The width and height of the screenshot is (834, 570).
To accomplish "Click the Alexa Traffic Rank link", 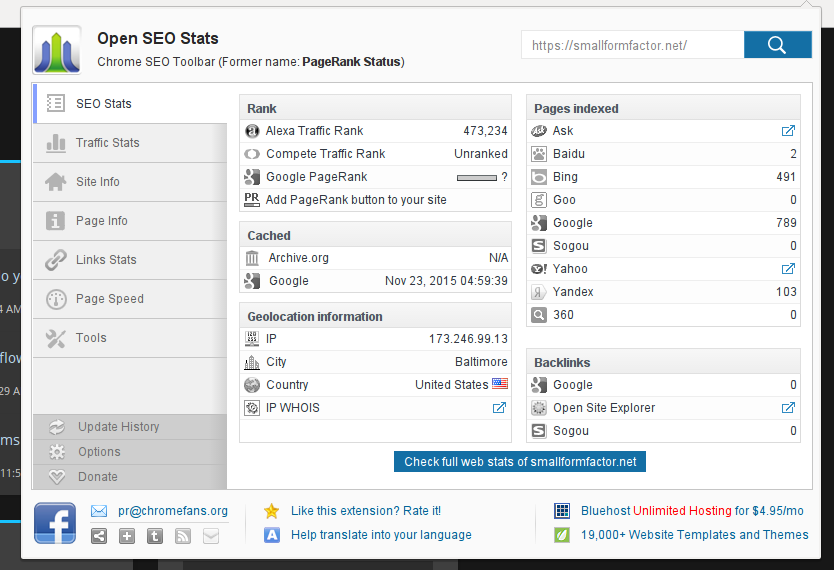I will (x=314, y=131).
